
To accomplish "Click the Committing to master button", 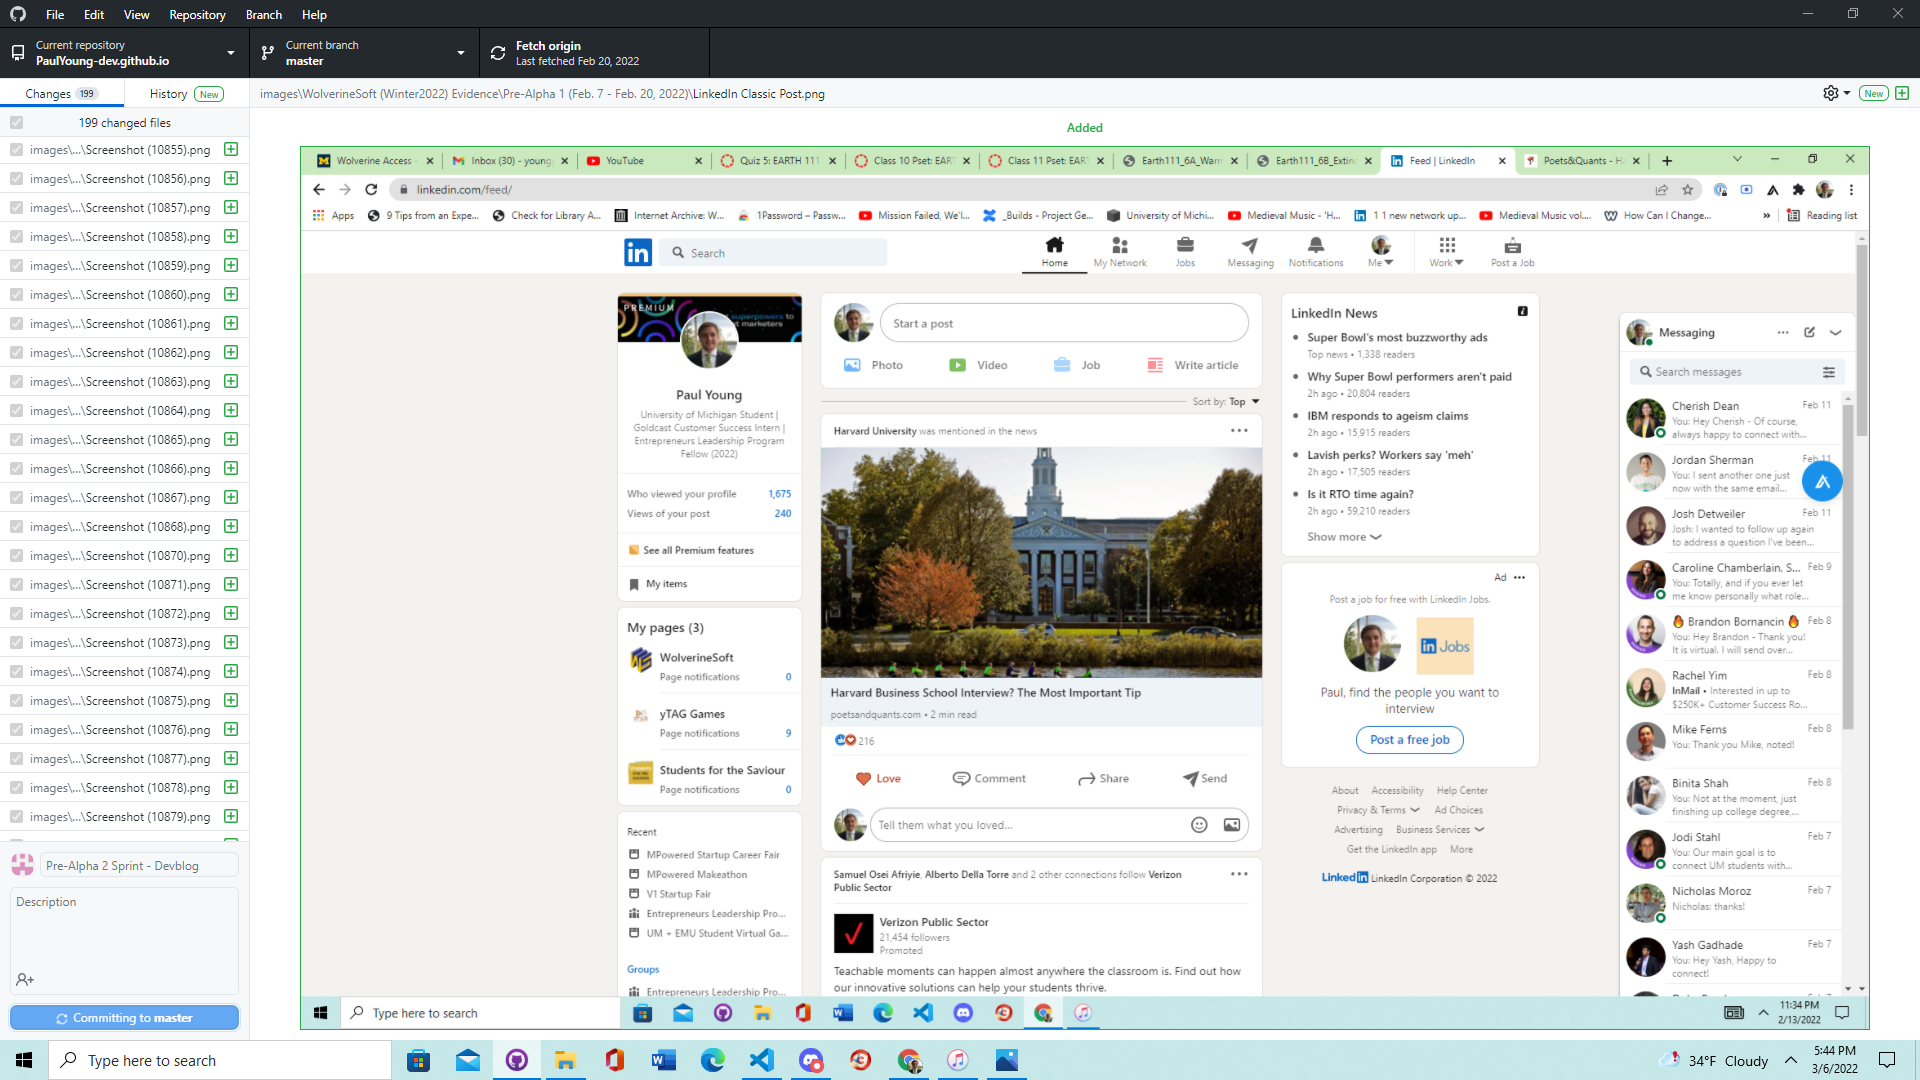I will [125, 1018].
